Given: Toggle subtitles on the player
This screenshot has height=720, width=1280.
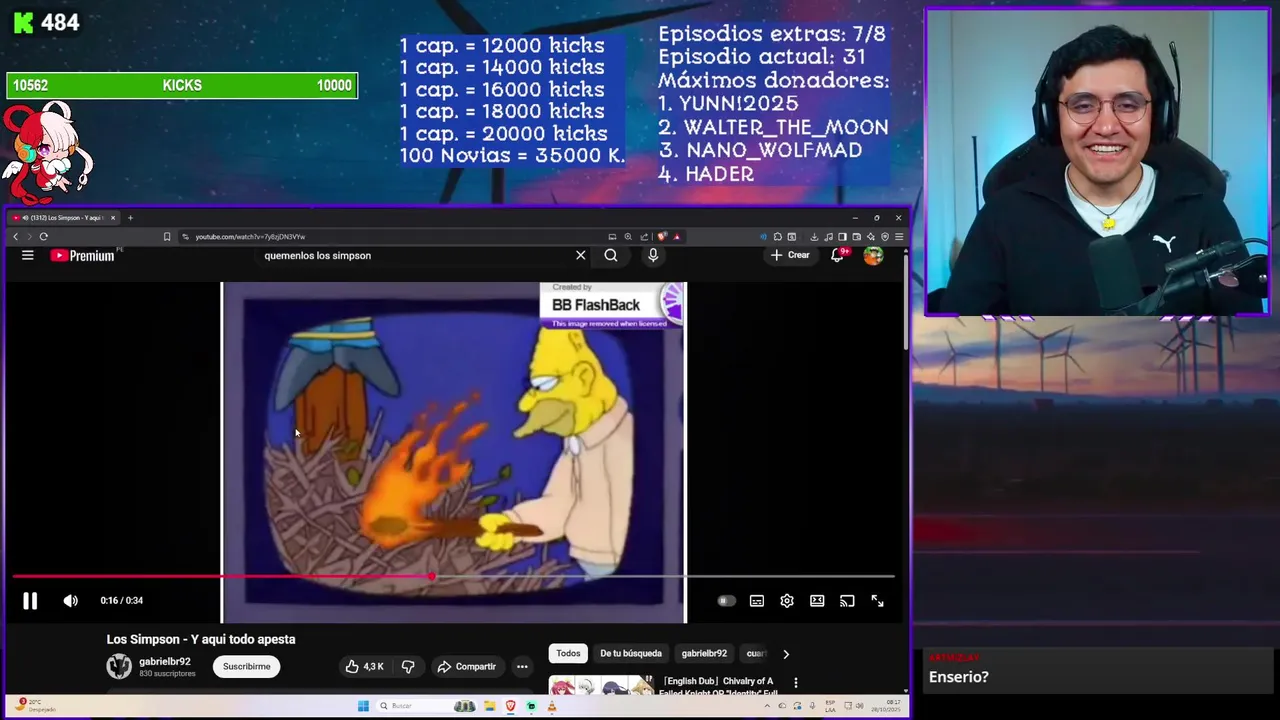Looking at the screenshot, I should tap(757, 601).
